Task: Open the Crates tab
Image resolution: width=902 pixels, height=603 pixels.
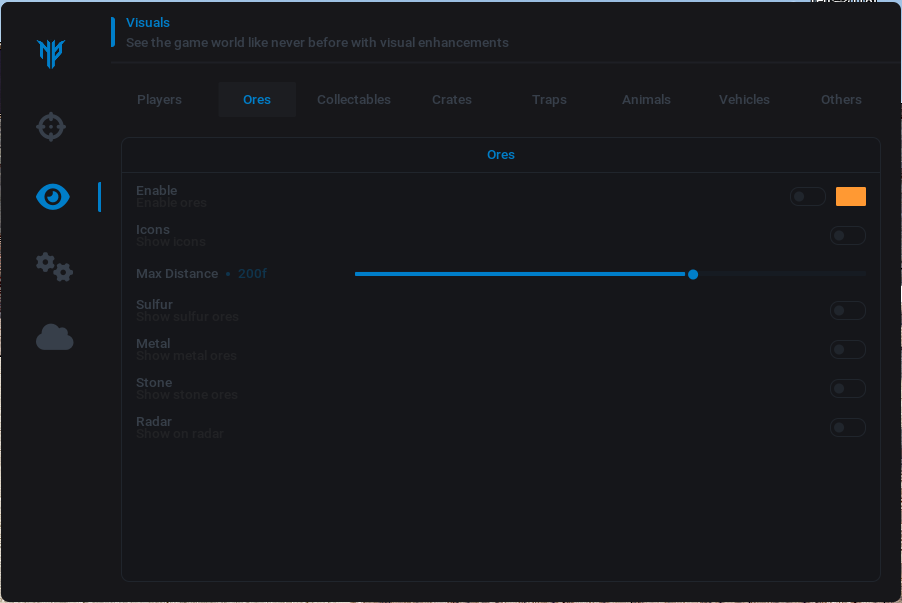Action: (452, 100)
